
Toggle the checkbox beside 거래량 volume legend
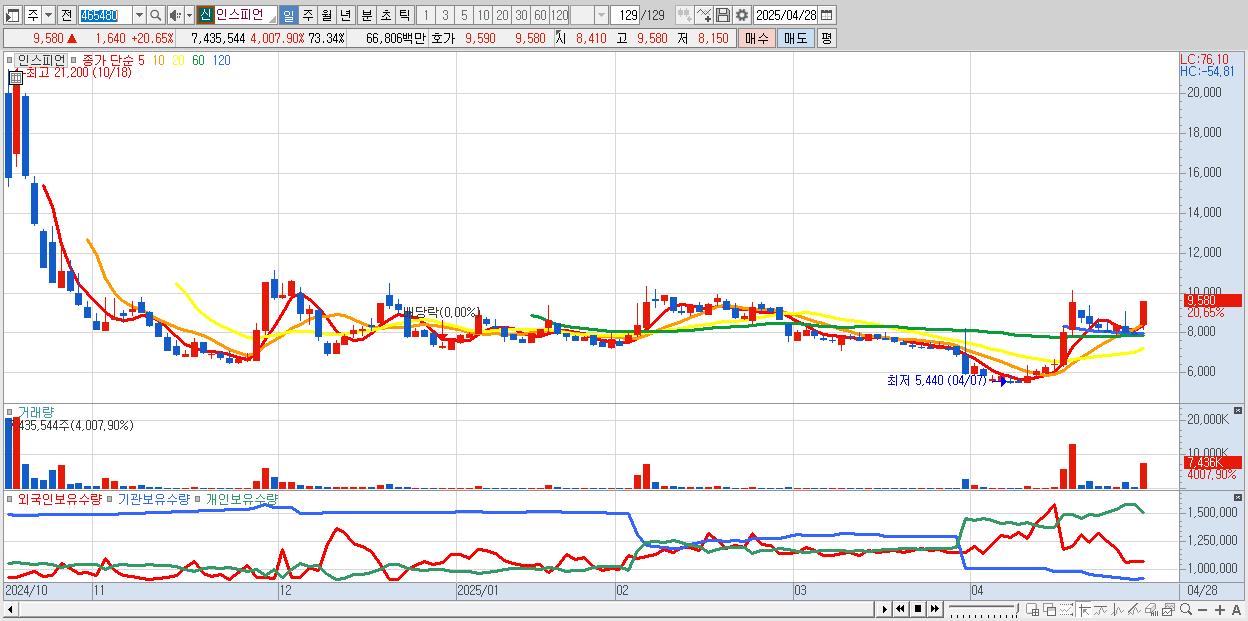tap(12, 411)
